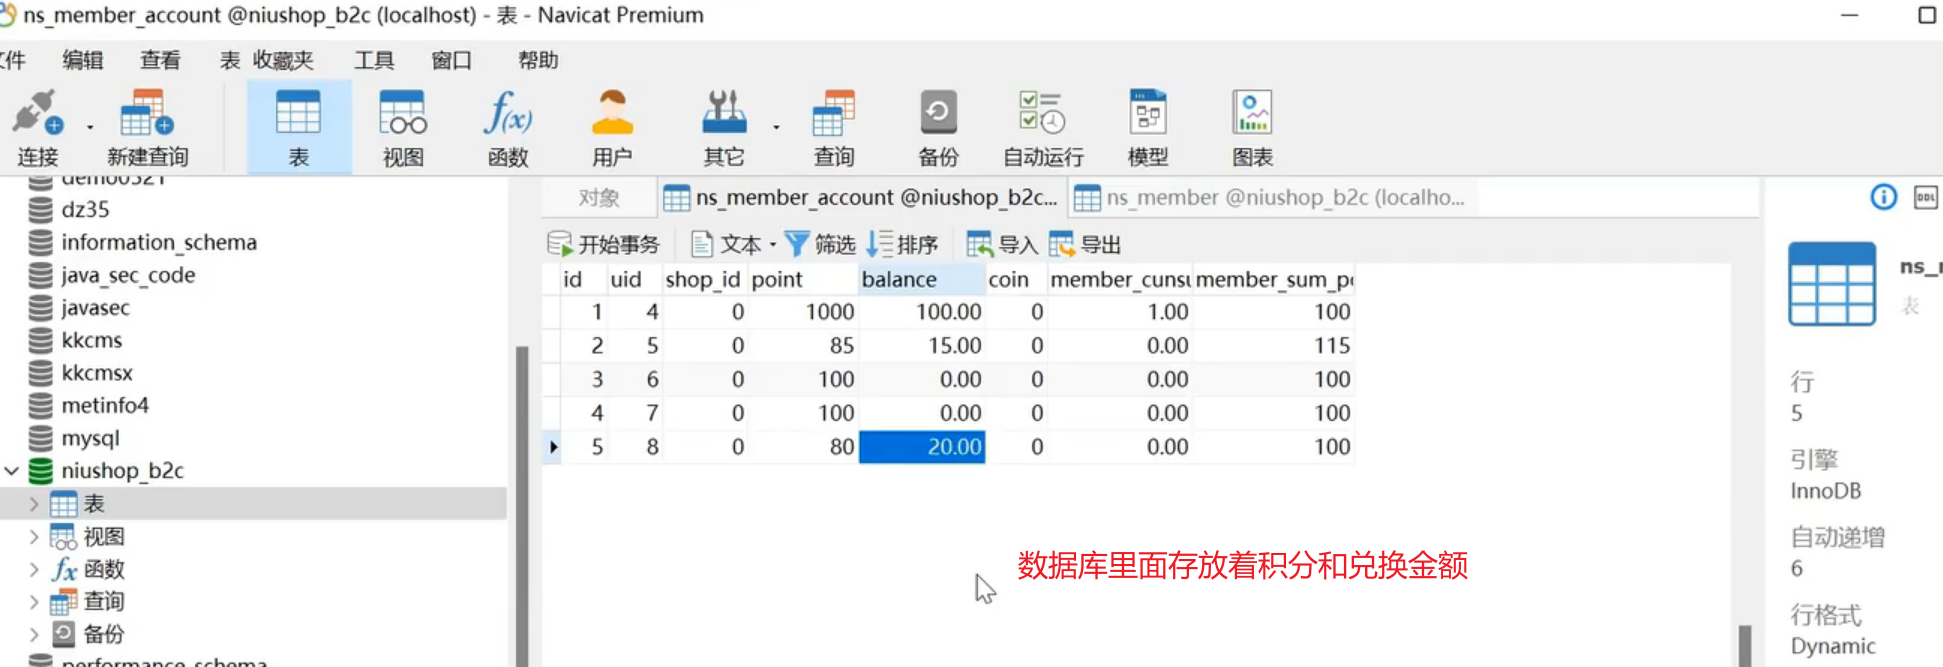Screen dimensions: 1943x667
Task: Collapse the niushop_b2c database node
Action: pyautogui.click(x=12, y=471)
